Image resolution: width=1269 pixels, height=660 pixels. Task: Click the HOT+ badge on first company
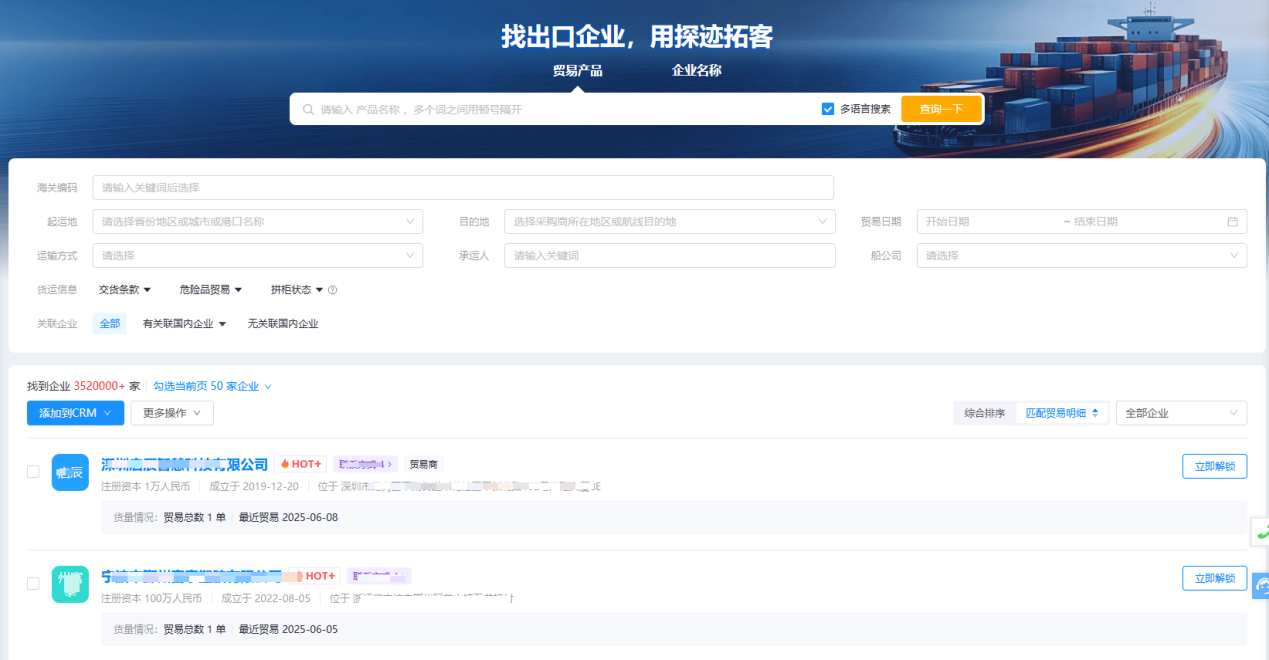[301, 464]
